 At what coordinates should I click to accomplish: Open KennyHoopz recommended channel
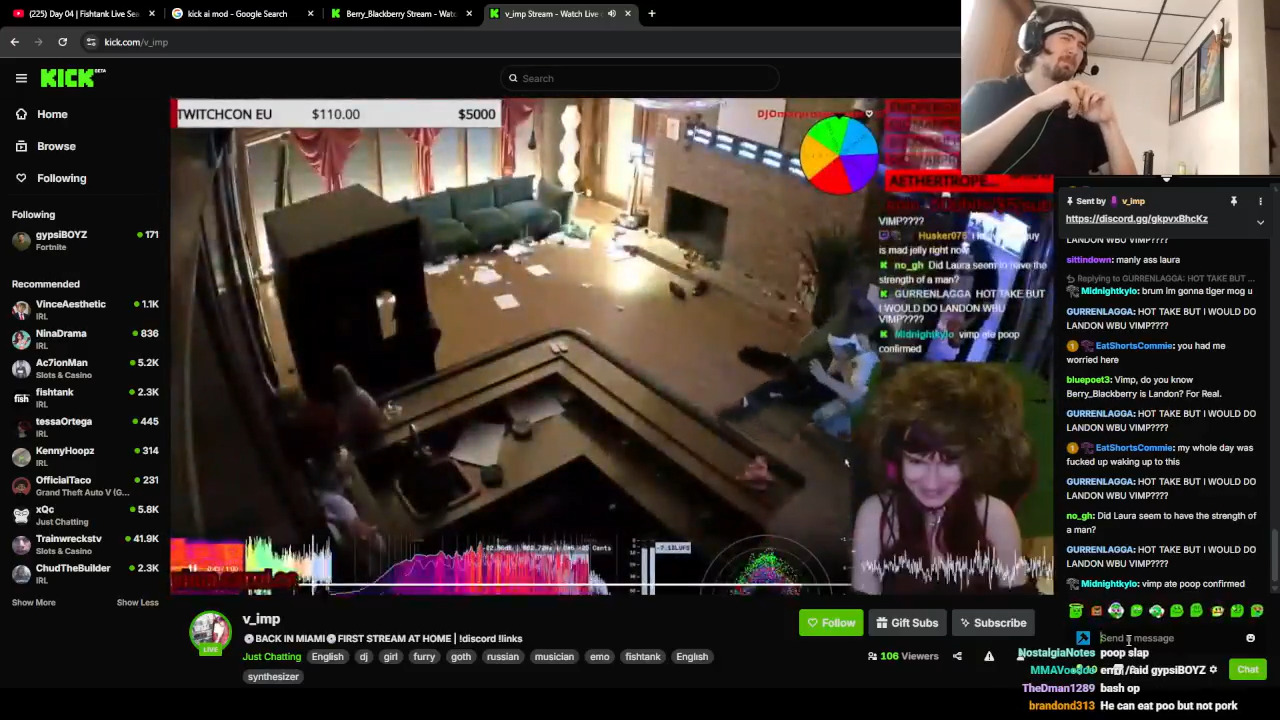tap(85, 456)
